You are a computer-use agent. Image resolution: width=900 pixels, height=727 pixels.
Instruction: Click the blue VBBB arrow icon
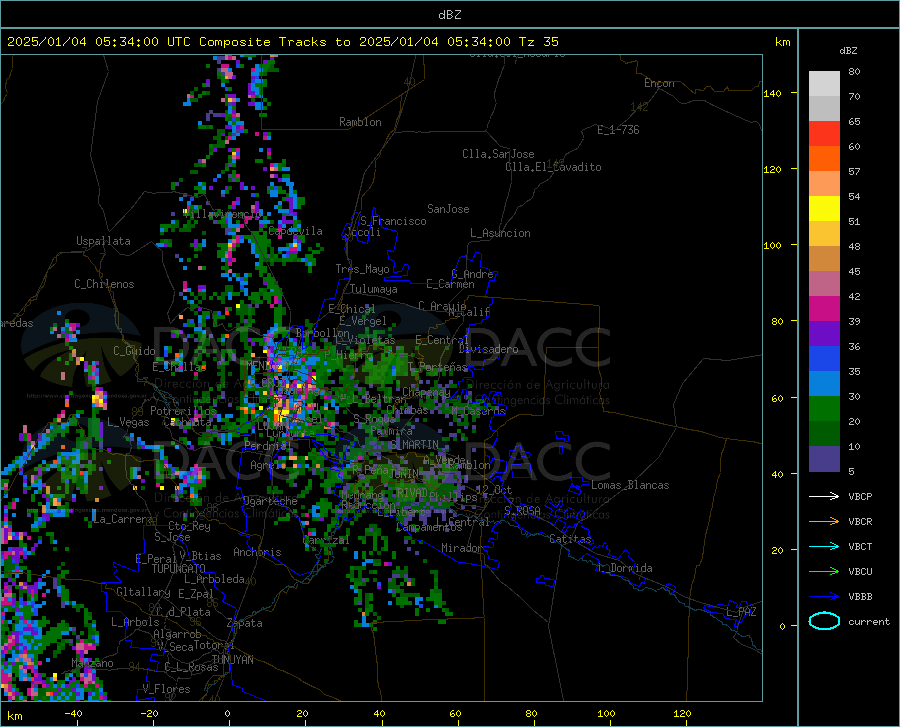(x=824, y=597)
